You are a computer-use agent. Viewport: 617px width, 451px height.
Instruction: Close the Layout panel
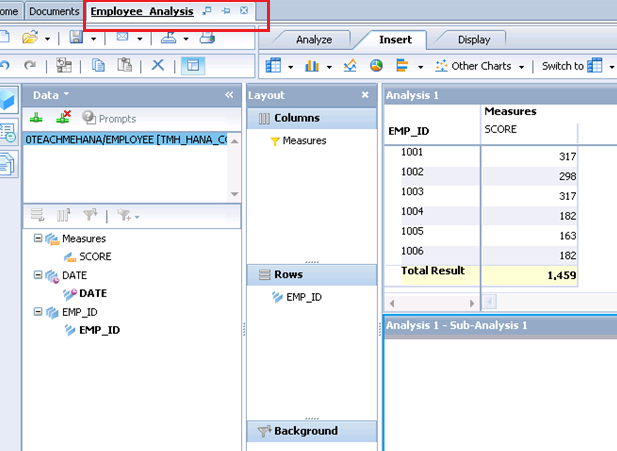click(x=365, y=95)
